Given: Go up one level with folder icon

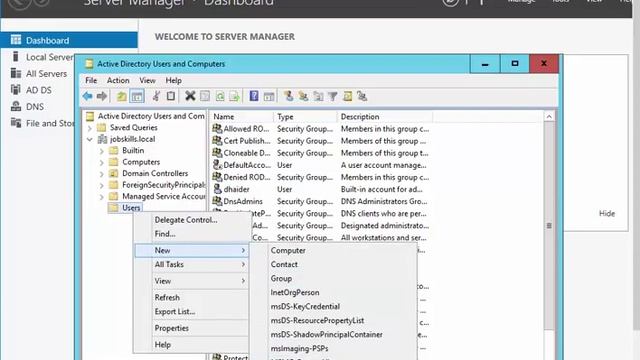Looking at the screenshot, I should pos(121,96).
